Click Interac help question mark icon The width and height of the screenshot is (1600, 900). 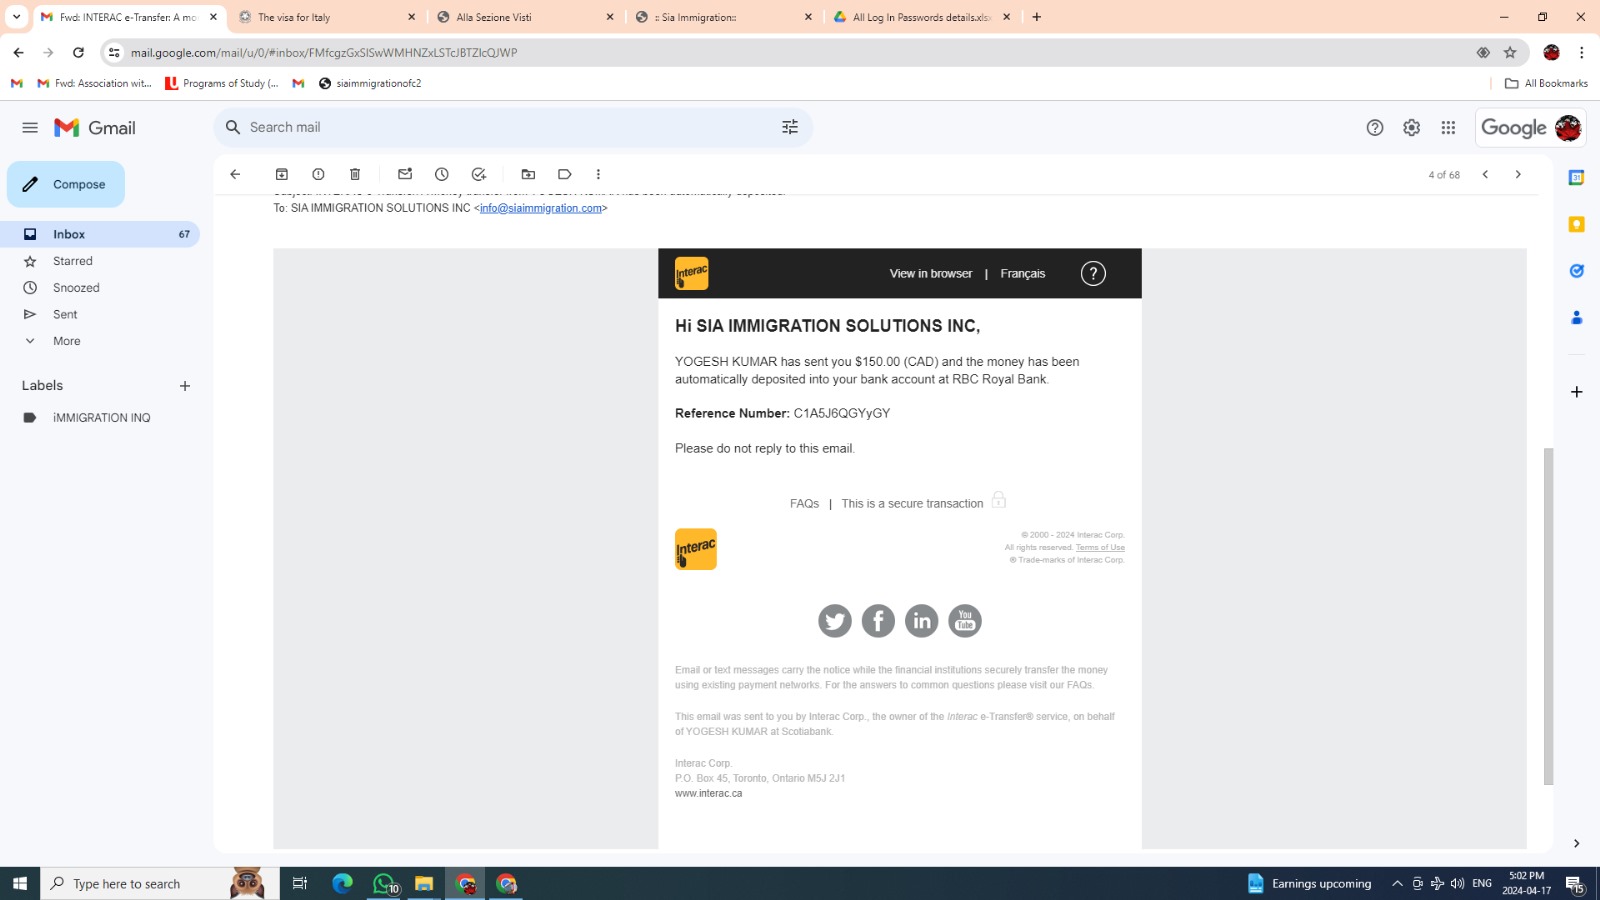coord(1093,273)
